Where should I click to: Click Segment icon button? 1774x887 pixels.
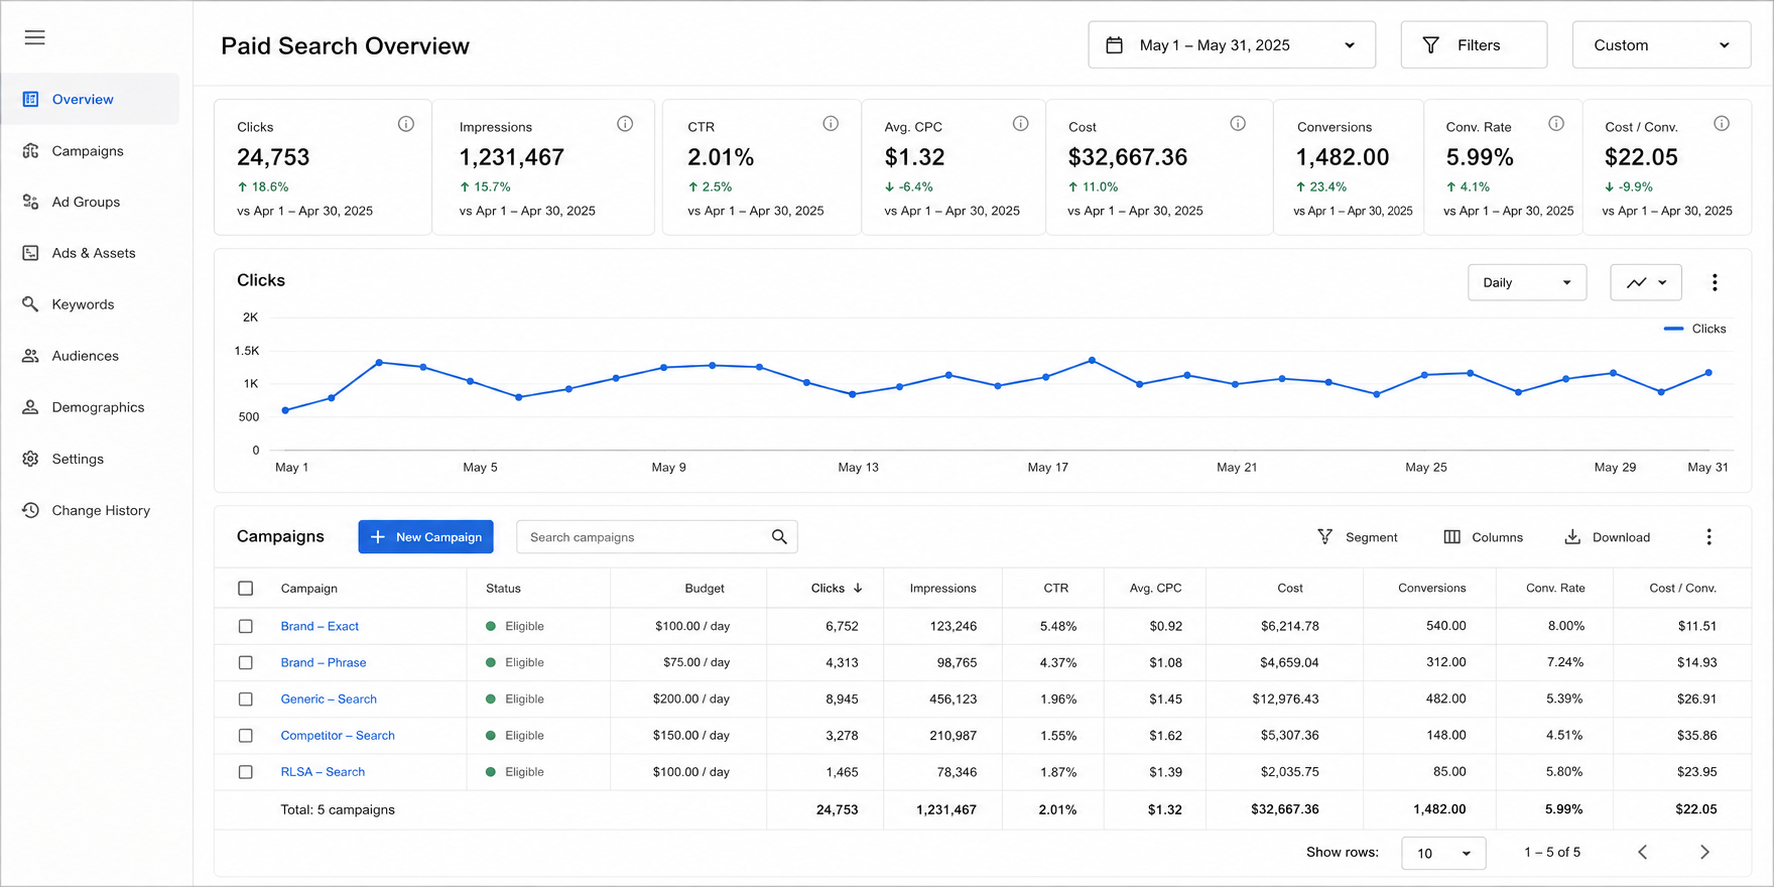point(1325,537)
